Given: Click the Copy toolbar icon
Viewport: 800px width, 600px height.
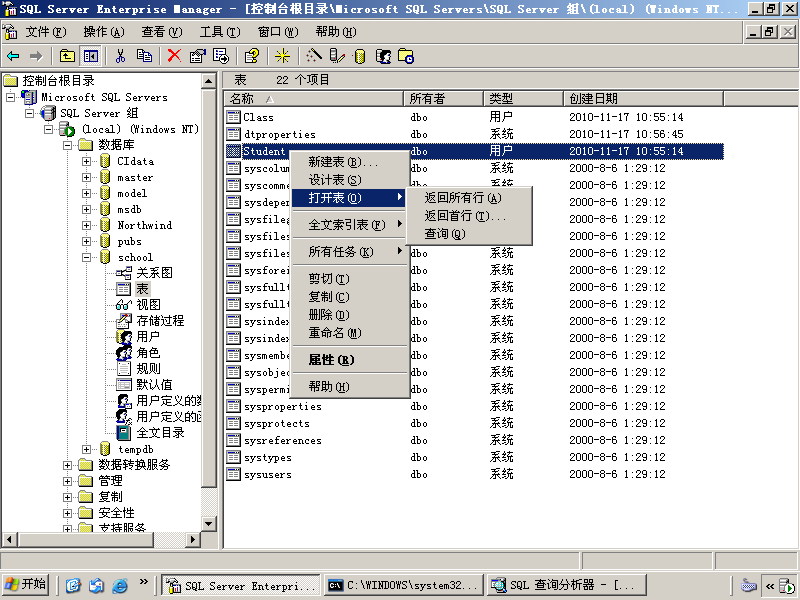Looking at the screenshot, I should 144,56.
